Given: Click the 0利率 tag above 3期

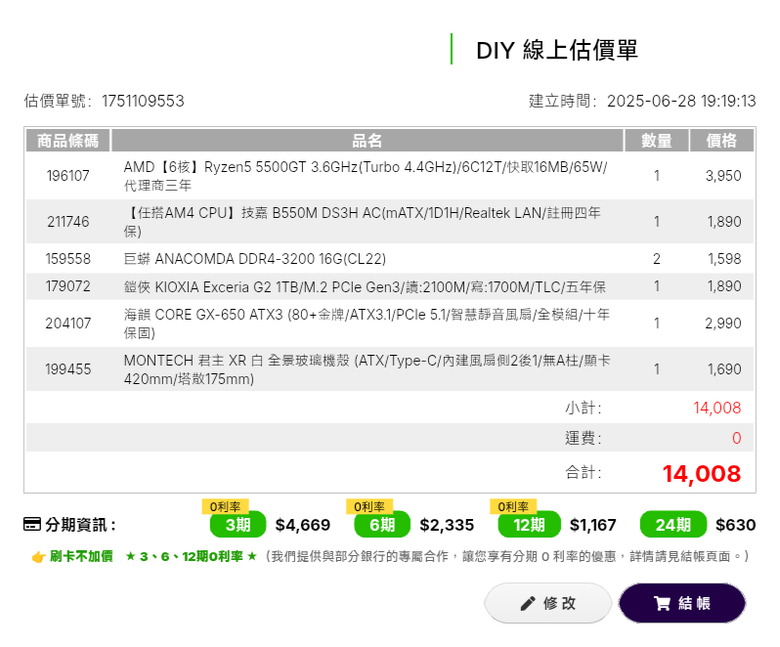Looking at the screenshot, I should 225,506.
